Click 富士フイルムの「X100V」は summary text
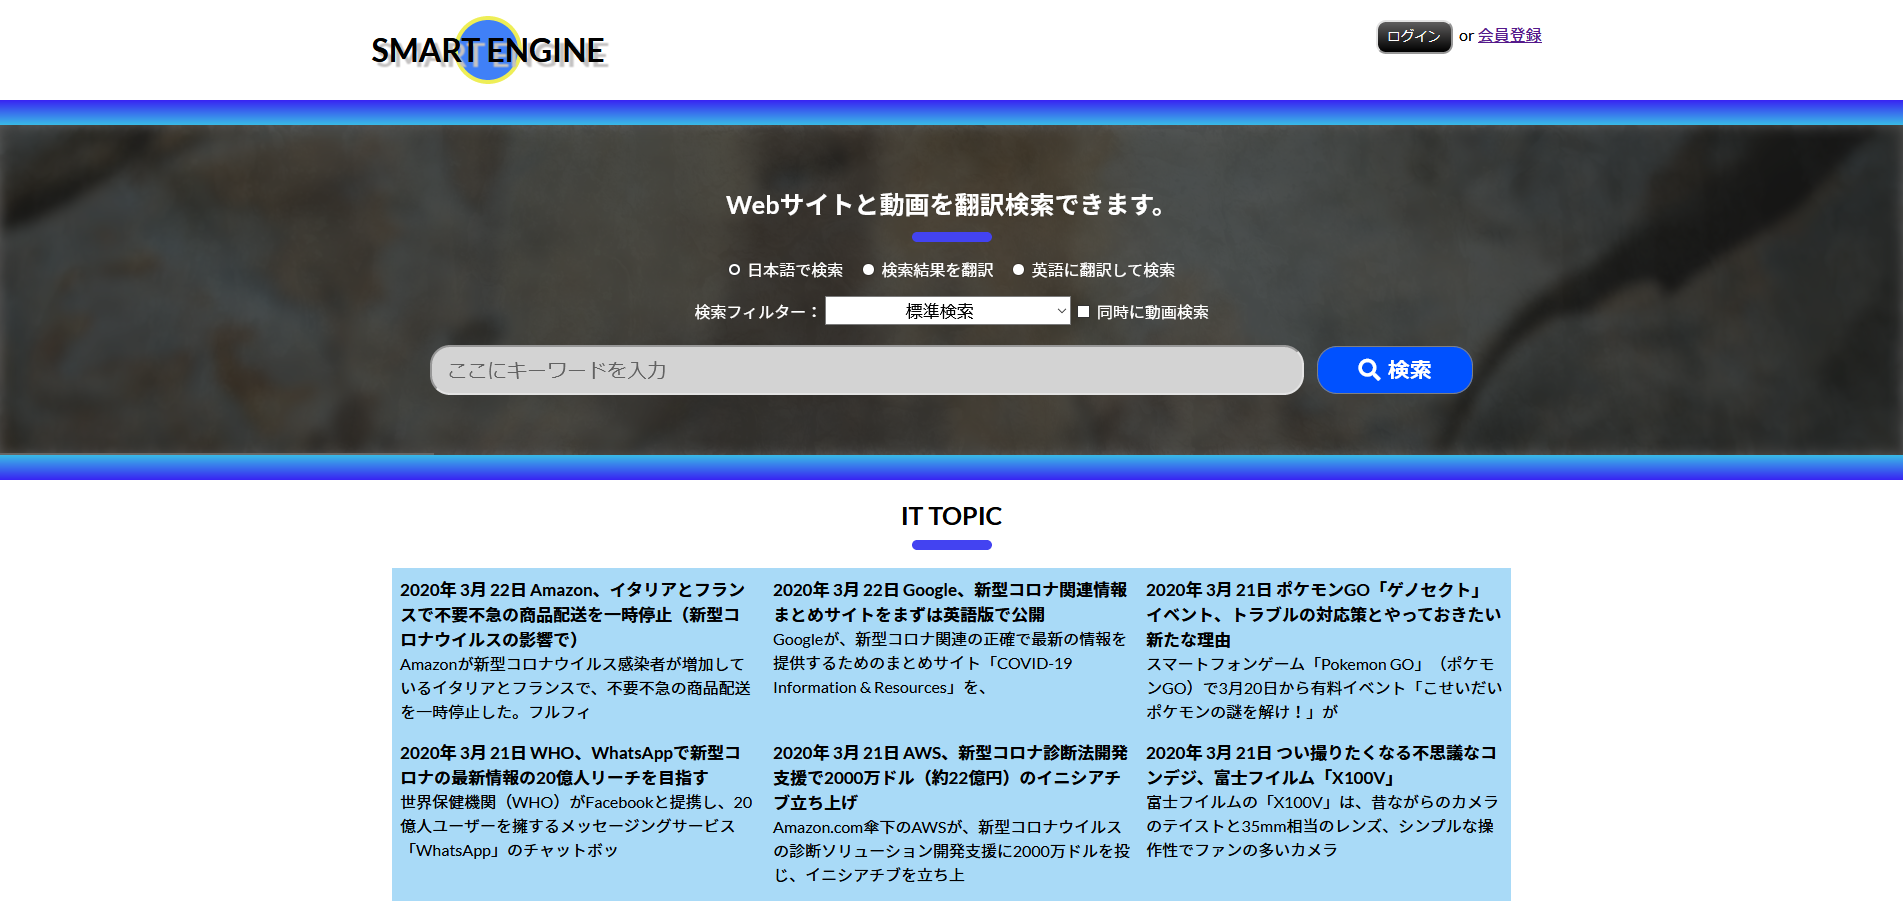 click(1322, 826)
